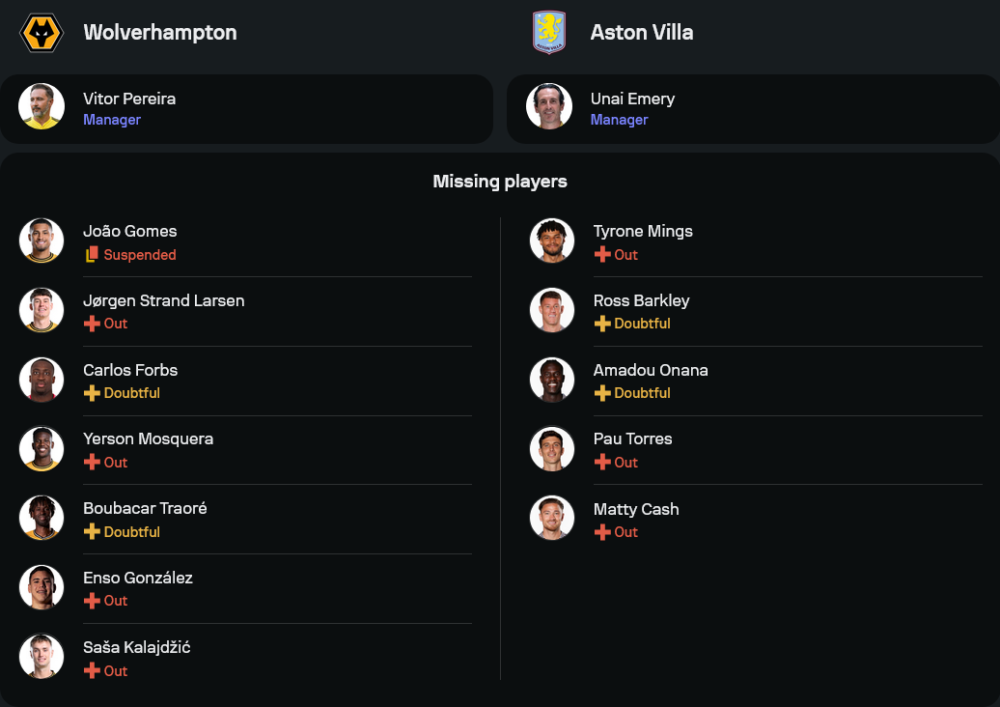Click the Aston Villa club crest icon

549,32
